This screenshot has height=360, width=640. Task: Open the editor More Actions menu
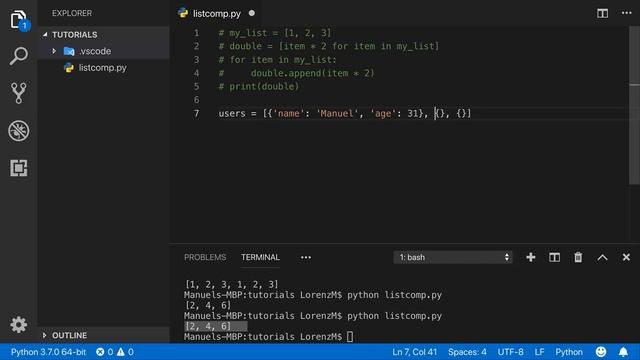click(x=627, y=13)
